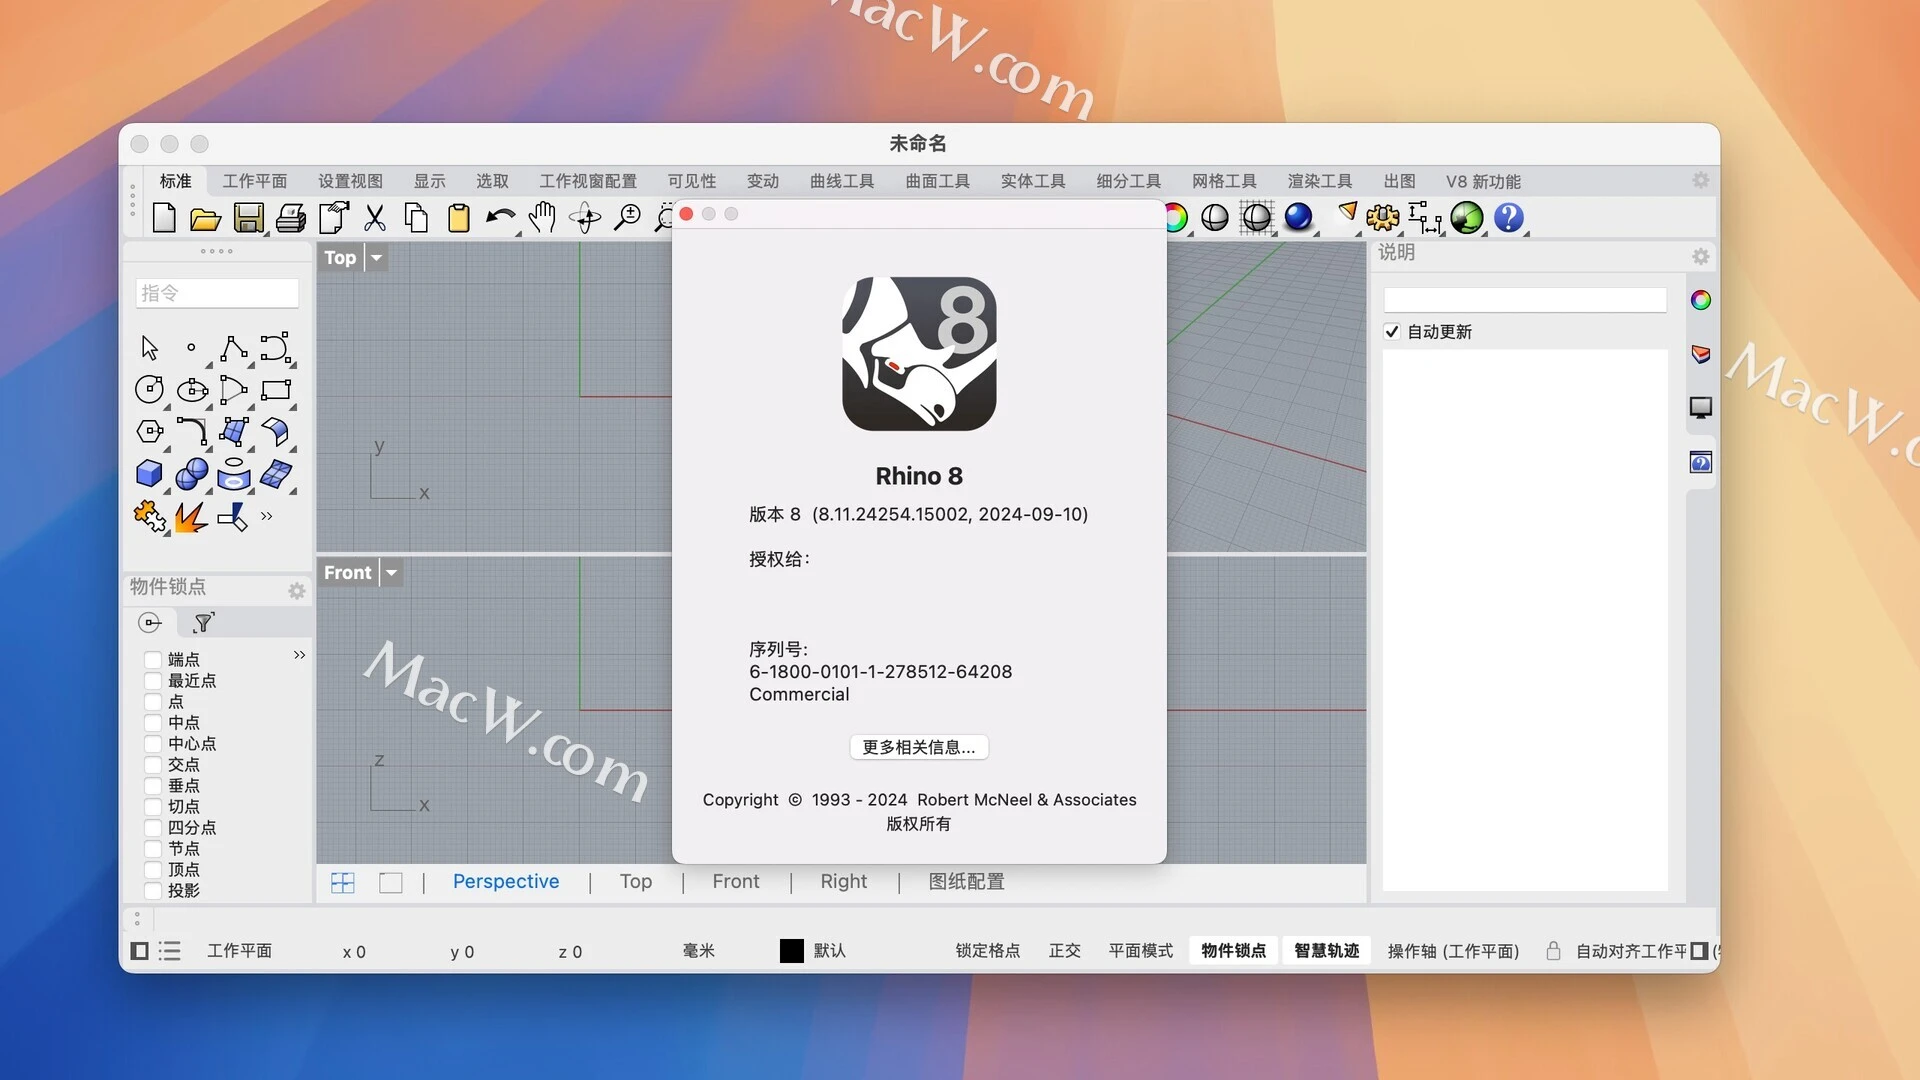Open a file with the folder icon
The image size is (1920, 1080).
[x=205, y=218]
